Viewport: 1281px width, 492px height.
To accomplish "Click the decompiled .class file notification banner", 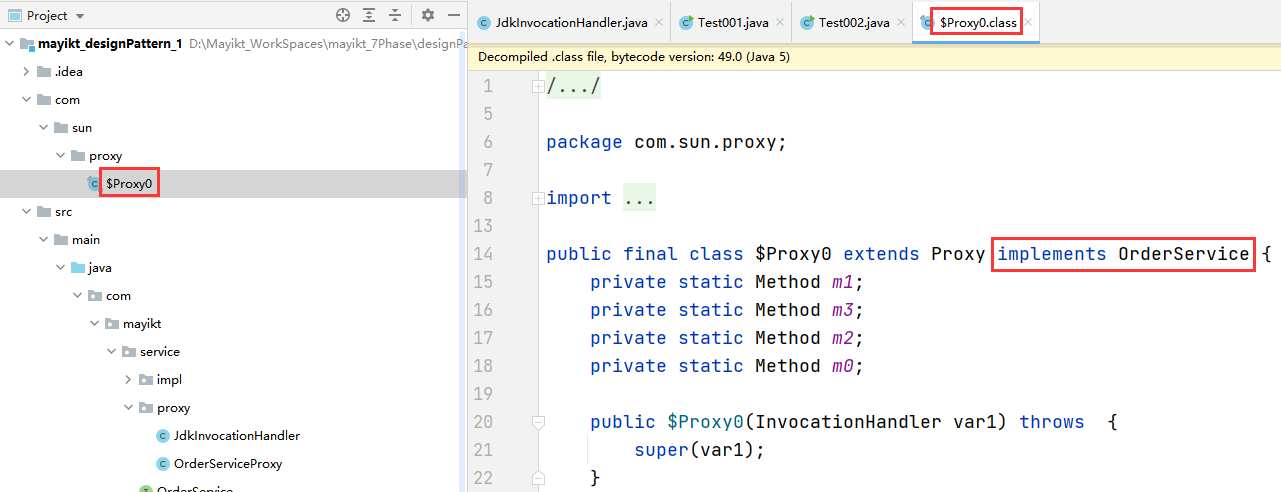I will tap(874, 57).
